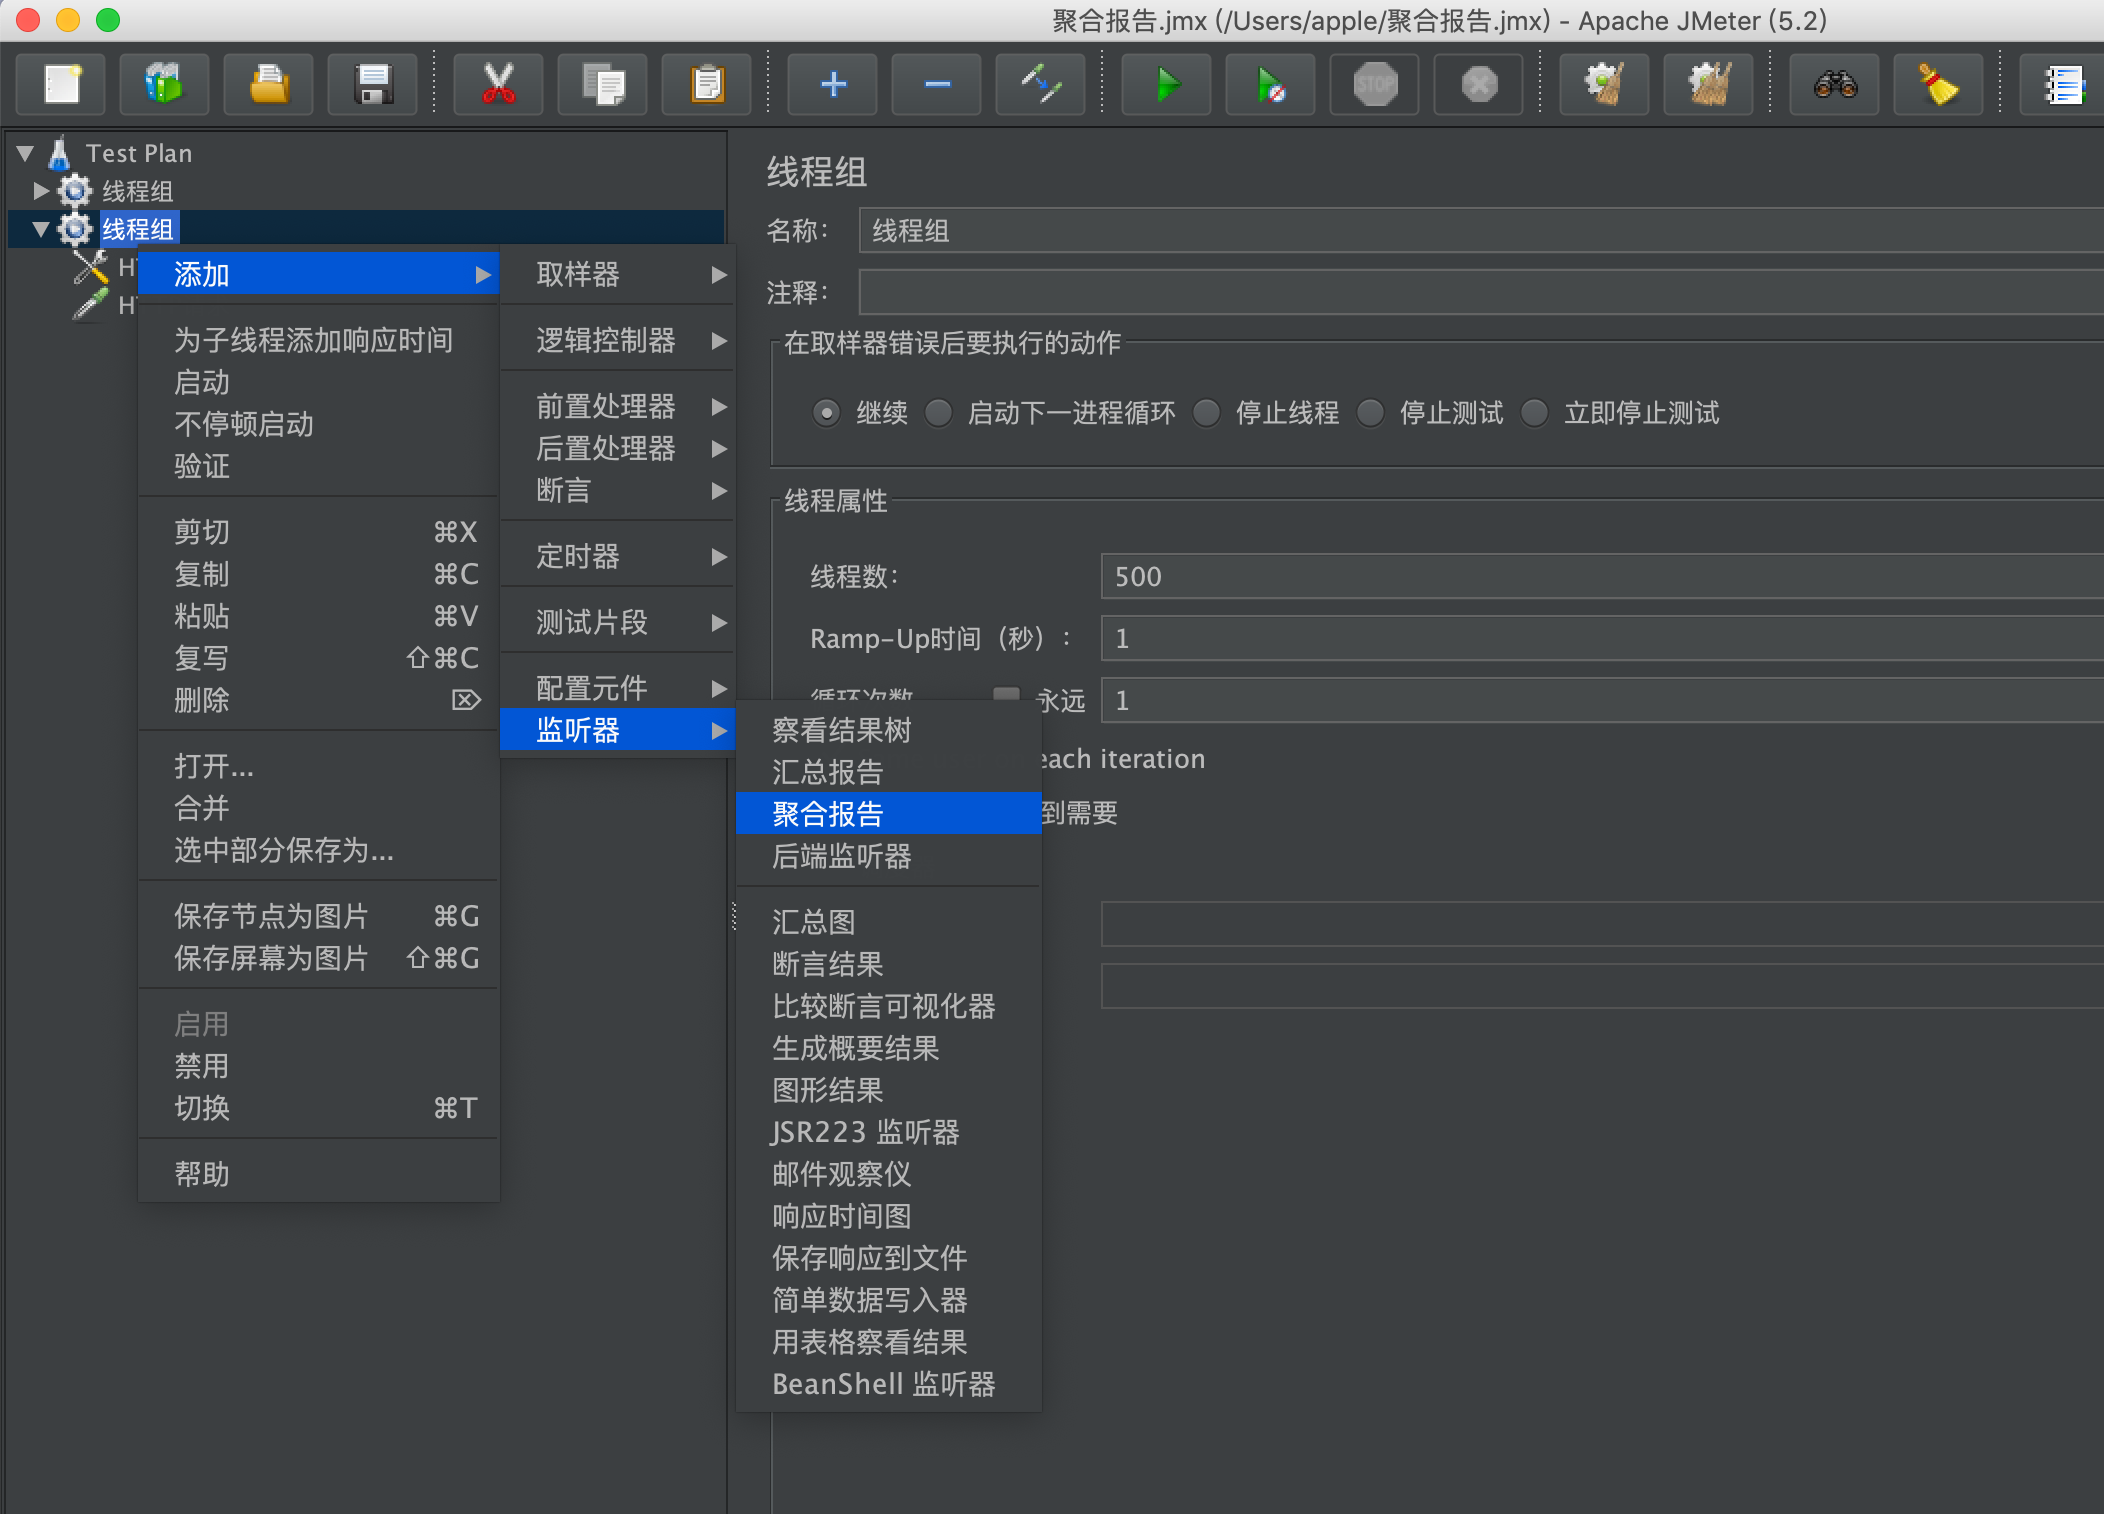Viewport: 2104px width, 1514px height.
Task: Click the Test Plan flask icon
Action: 60,153
